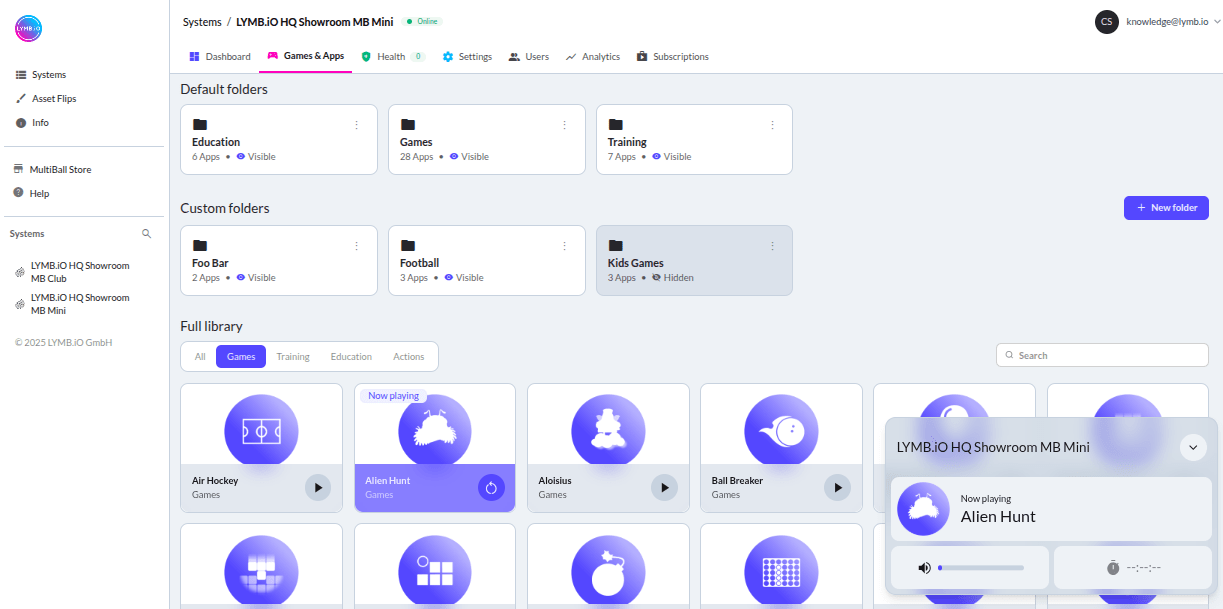
Task: Play the Ball Breaker game
Action: pyautogui.click(x=837, y=488)
